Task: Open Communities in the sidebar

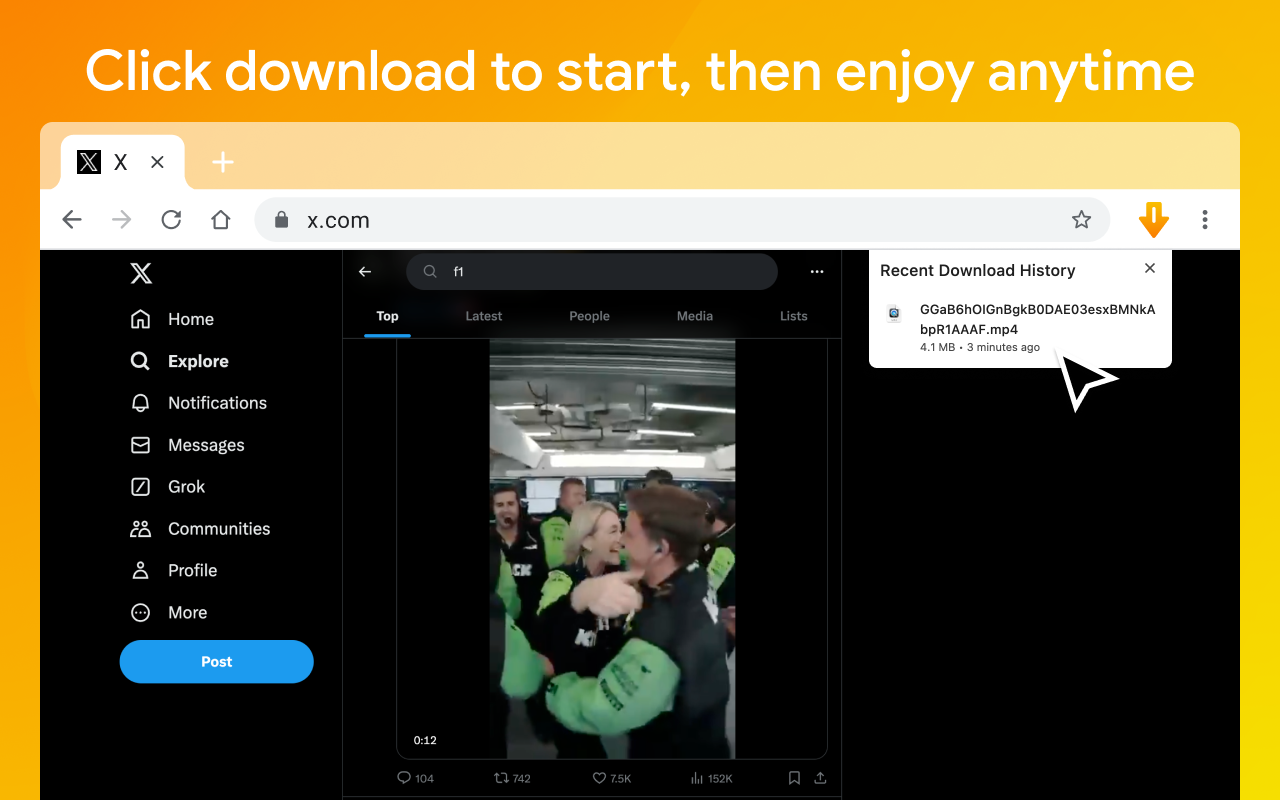Action: [219, 529]
